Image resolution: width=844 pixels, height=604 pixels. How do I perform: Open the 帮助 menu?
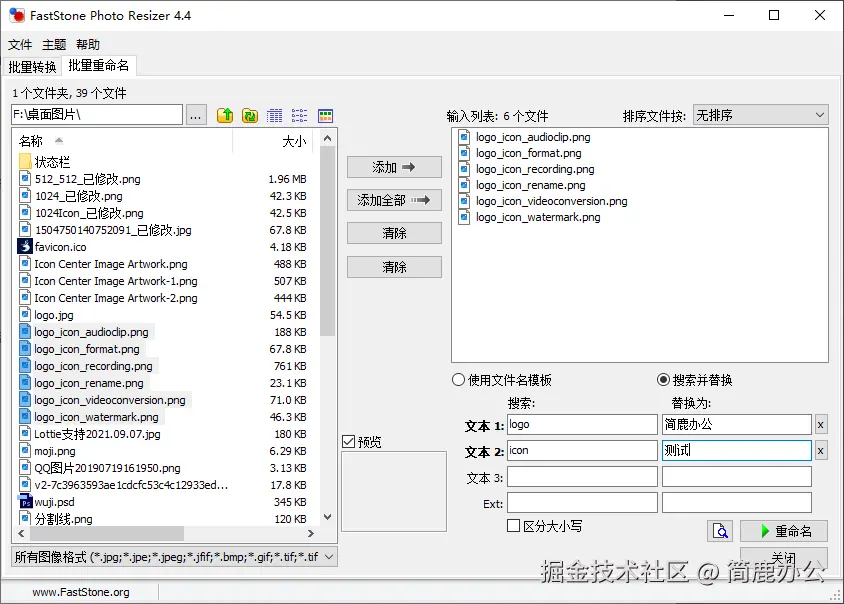[x=88, y=45]
